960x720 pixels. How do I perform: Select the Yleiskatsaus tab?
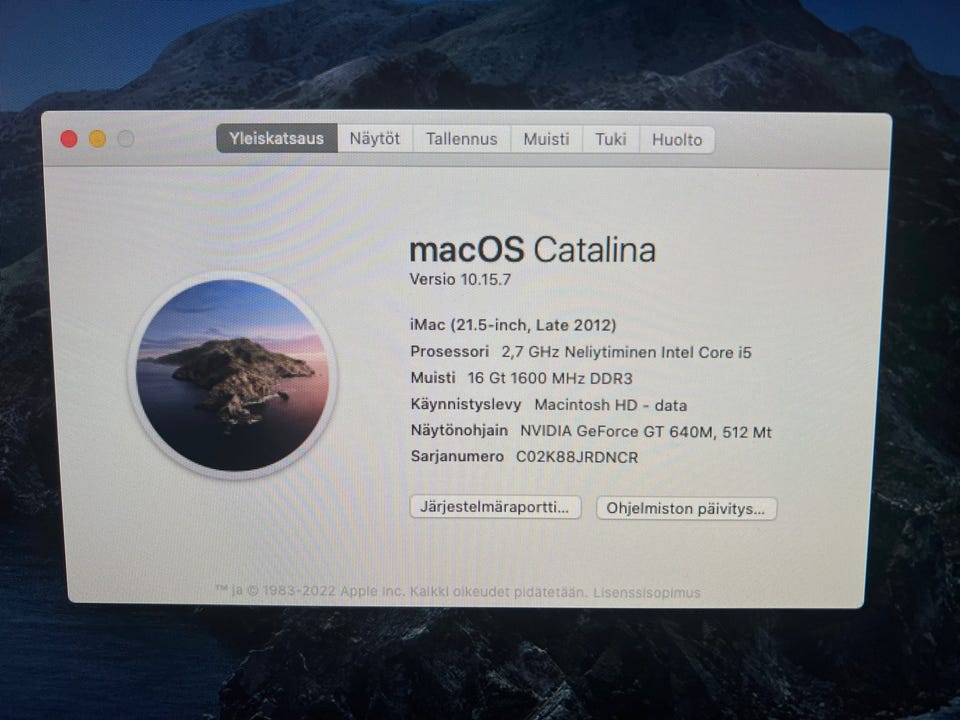click(277, 138)
